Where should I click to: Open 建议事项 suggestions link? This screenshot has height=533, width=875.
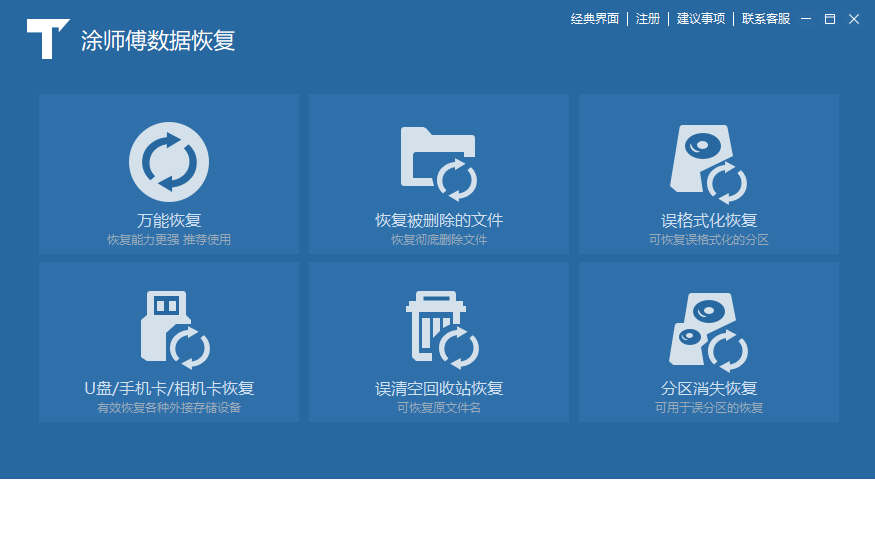(x=701, y=19)
